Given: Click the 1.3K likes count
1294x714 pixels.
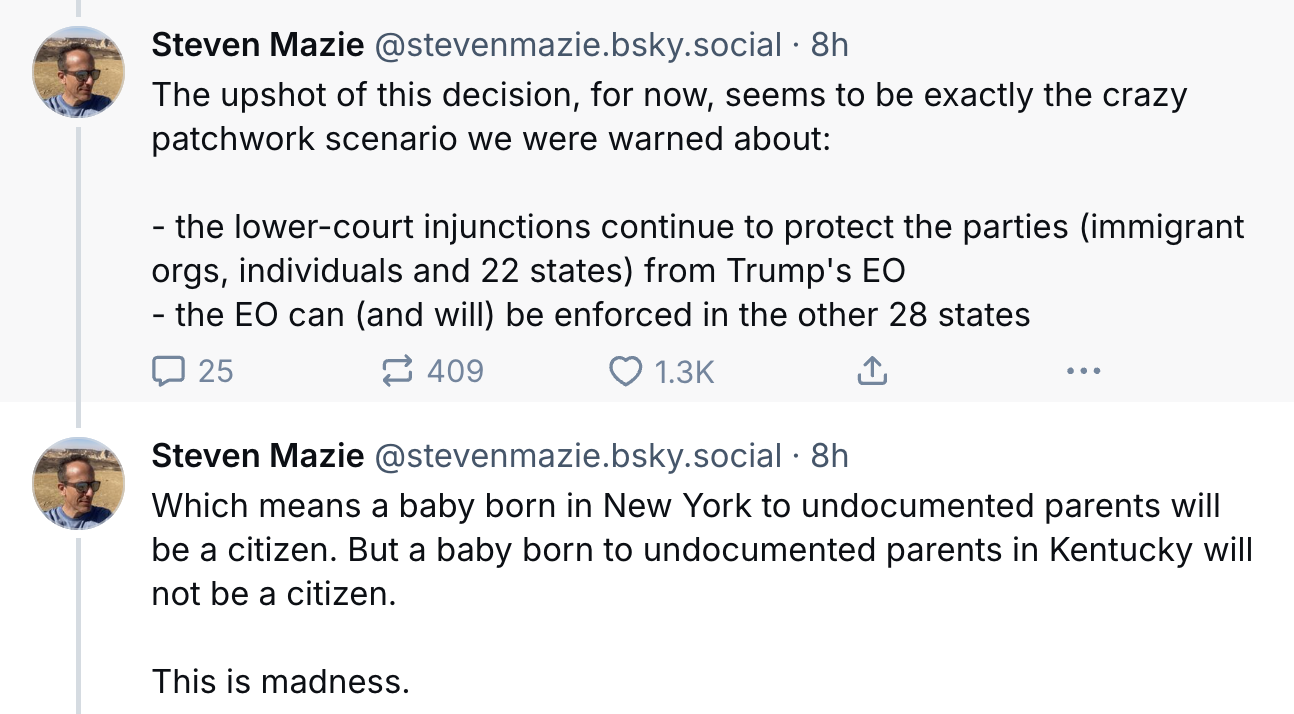Looking at the screenshot, I should point(684,372).
